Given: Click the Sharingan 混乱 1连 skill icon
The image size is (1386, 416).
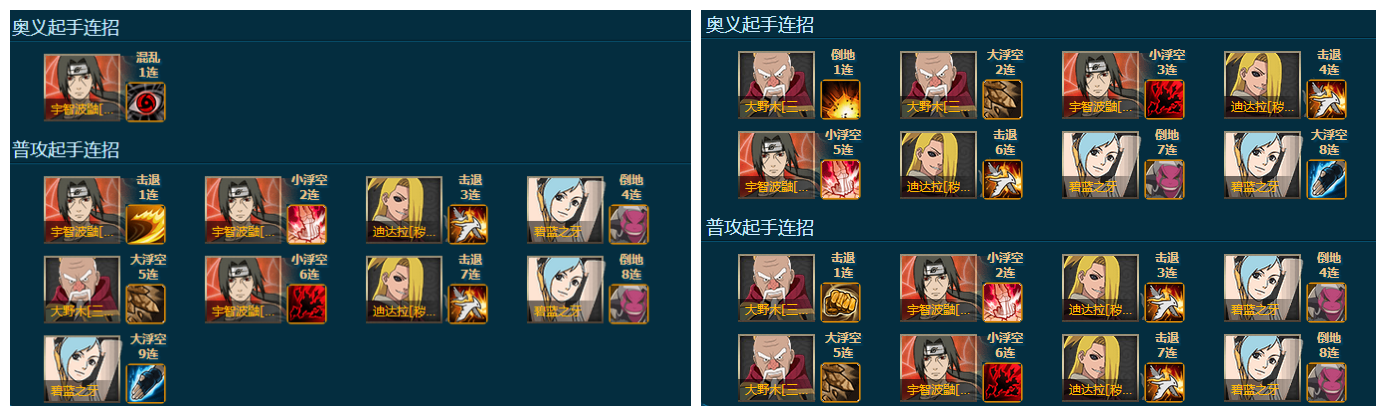Looking at the screenshot, I should 146,101.
